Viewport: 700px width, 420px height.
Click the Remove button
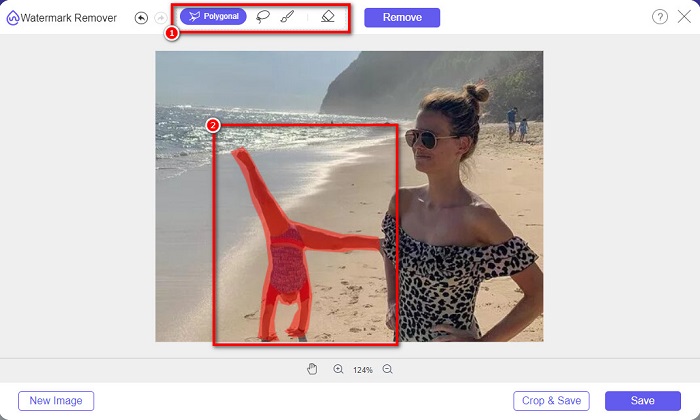click(402, 17)
